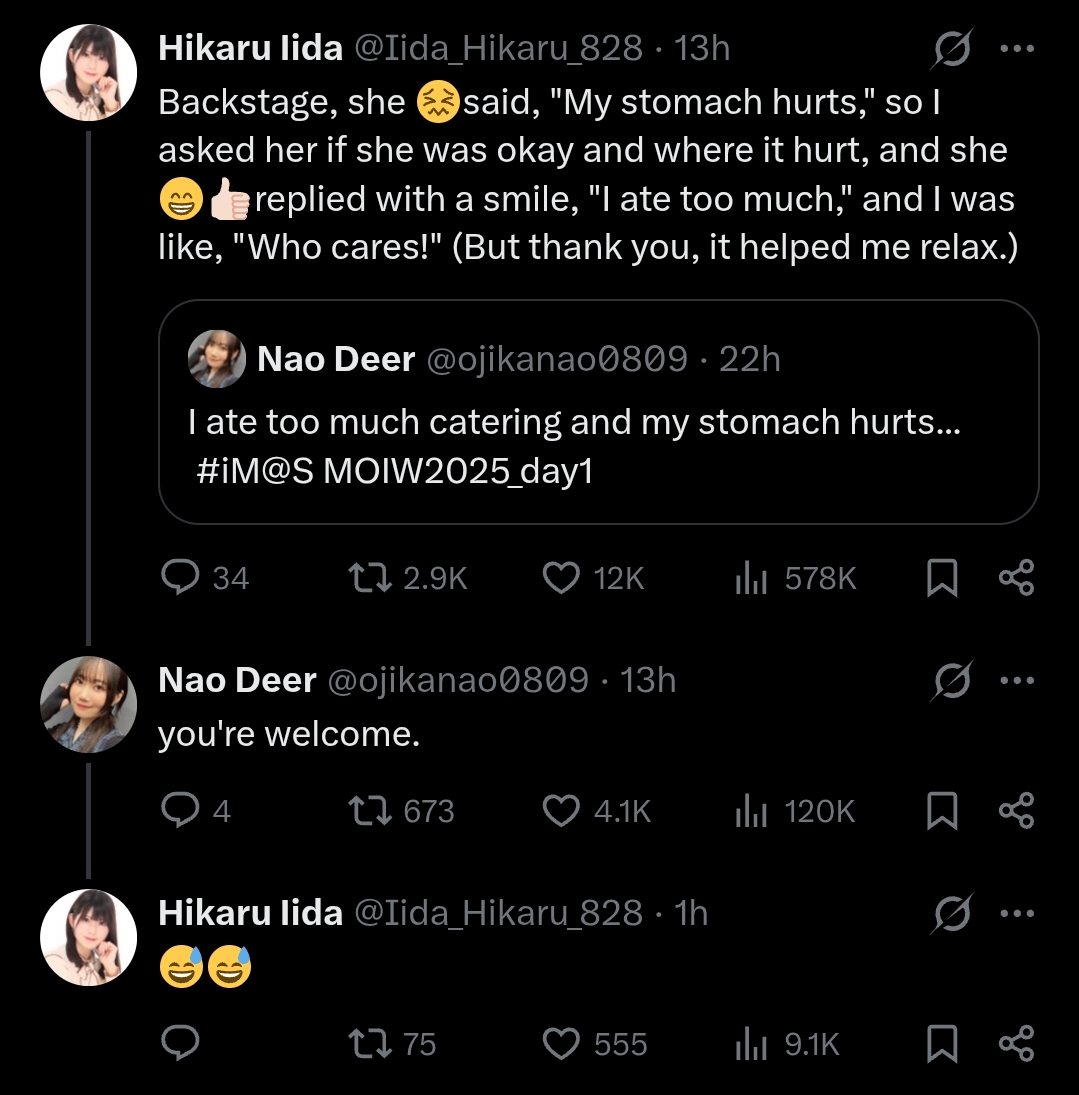This screenshot has height=1095, width=1079.
Task: Reply to Nao Deer's "you're welcome" tweet
Action: (180, 811)
